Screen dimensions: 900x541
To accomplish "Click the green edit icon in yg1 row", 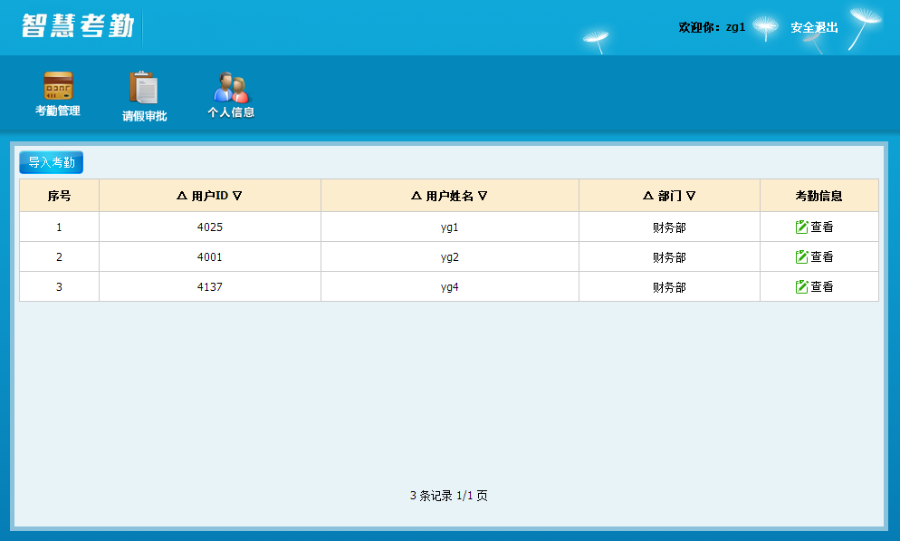I will pyautogui.click(x=802, y=227).
